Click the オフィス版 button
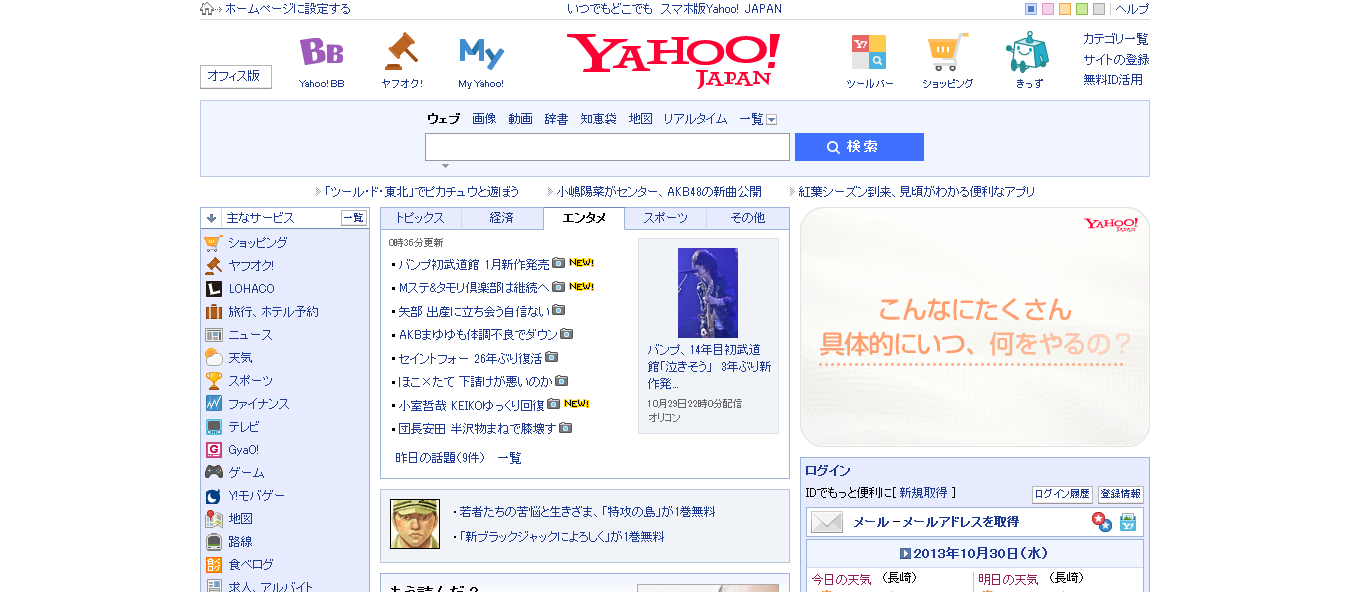The width and height of the screenshot is (1349, 592). tap(236, 77)
